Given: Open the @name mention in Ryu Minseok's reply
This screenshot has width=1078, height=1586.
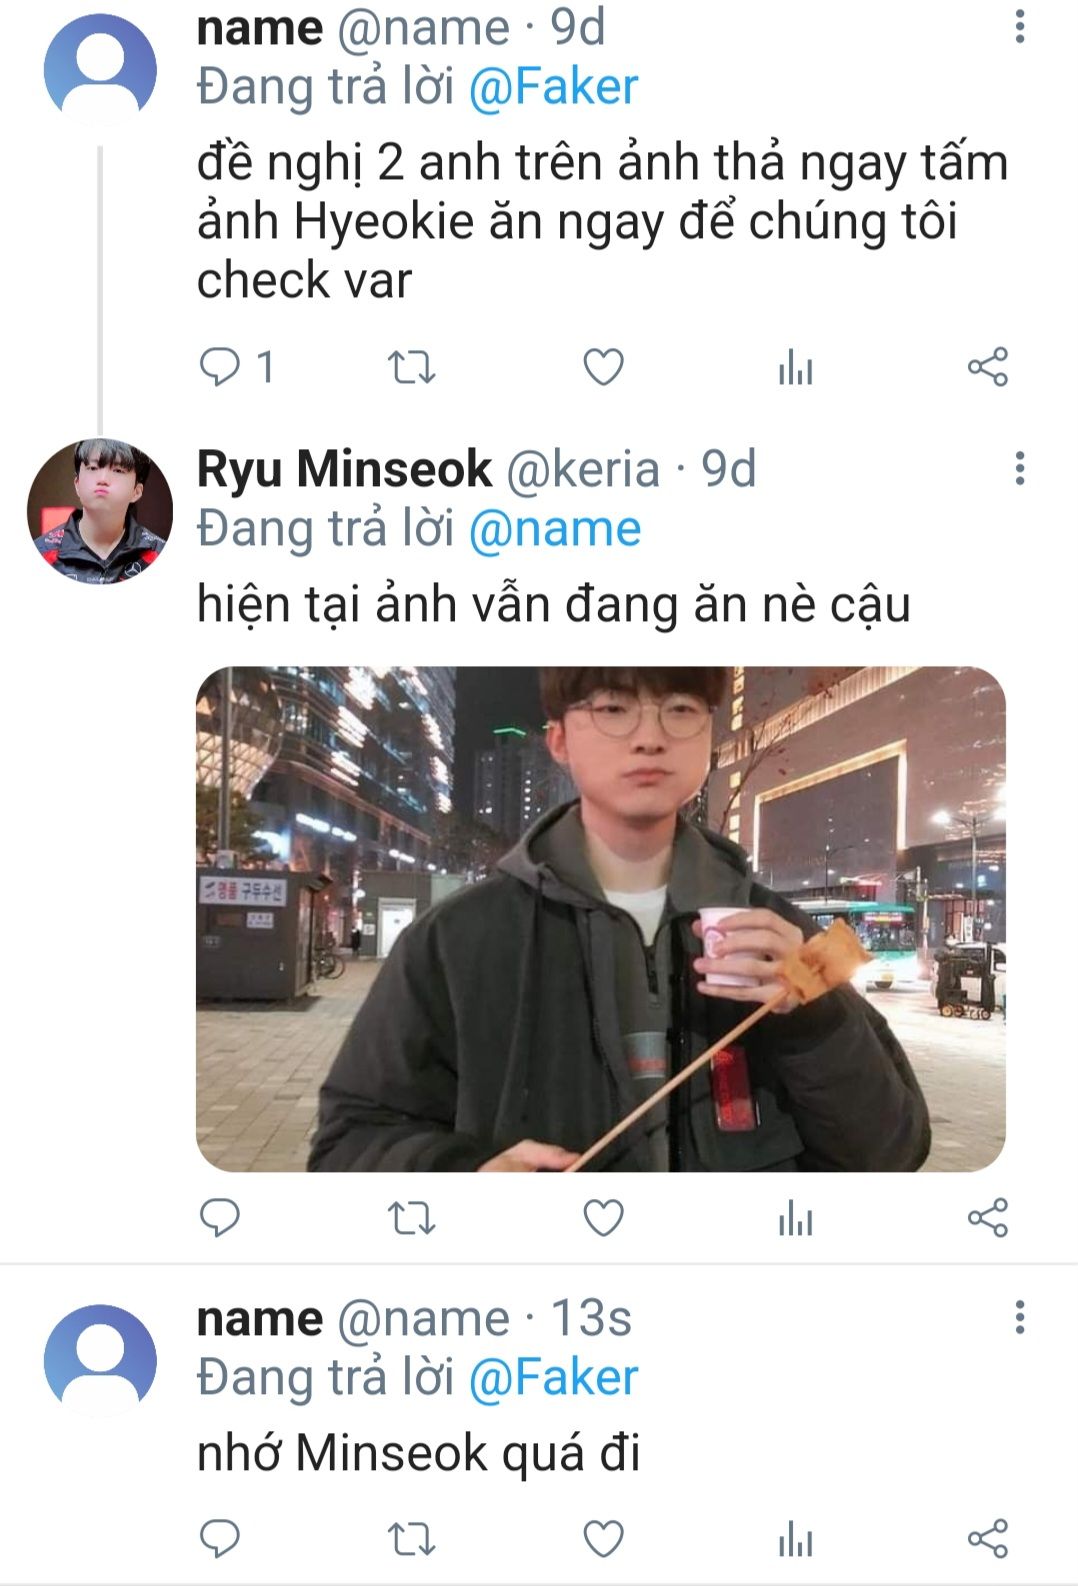Looking at the screenshot, I should [554, 528].
